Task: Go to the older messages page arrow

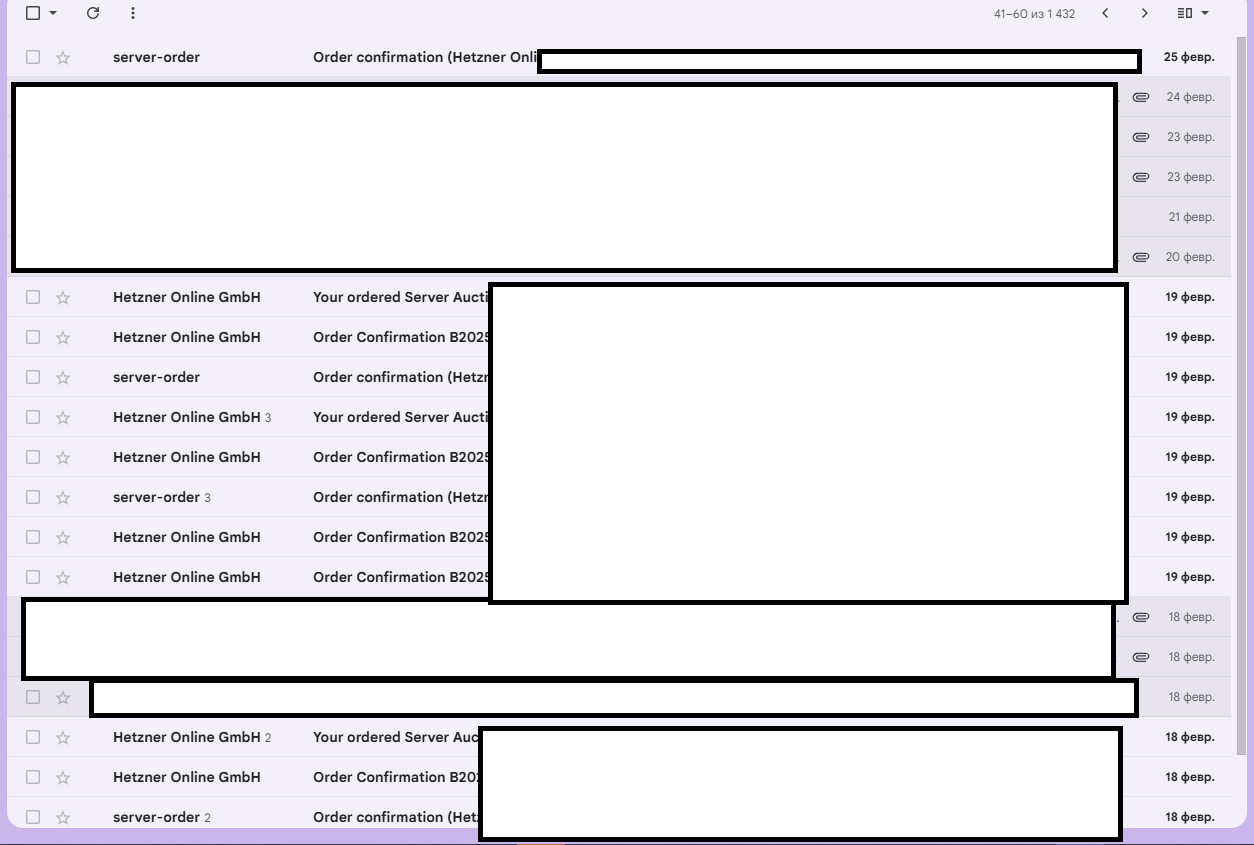Action: pos(1145,13)
